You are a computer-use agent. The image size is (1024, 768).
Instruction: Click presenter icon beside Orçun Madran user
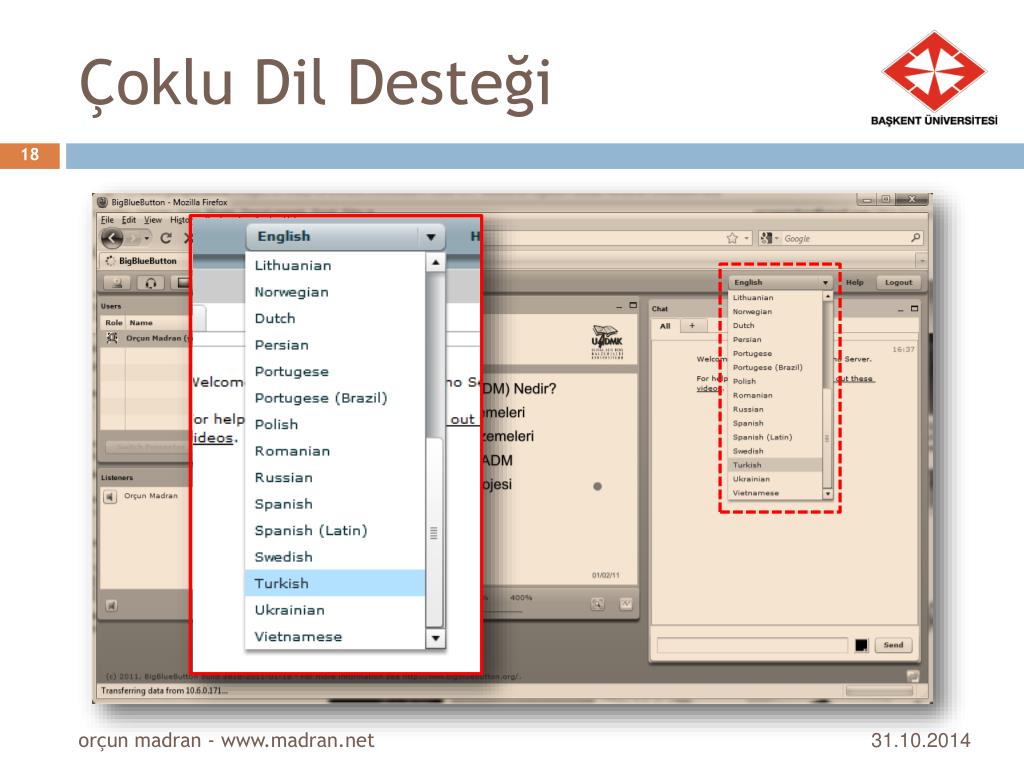tap(112, 338)
